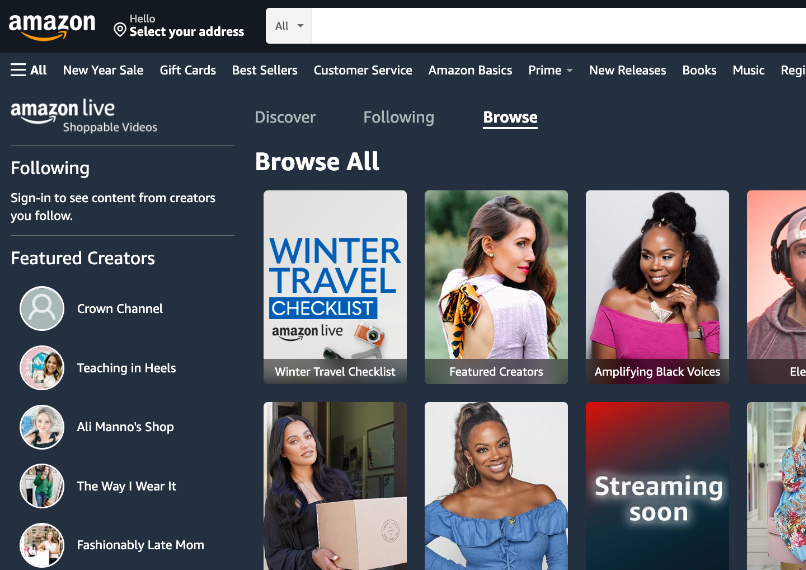The height and width of the screenshot is (570, 806).
Task: Click Fashionably Late Mom avatar
Action: [x=42, y=545]
